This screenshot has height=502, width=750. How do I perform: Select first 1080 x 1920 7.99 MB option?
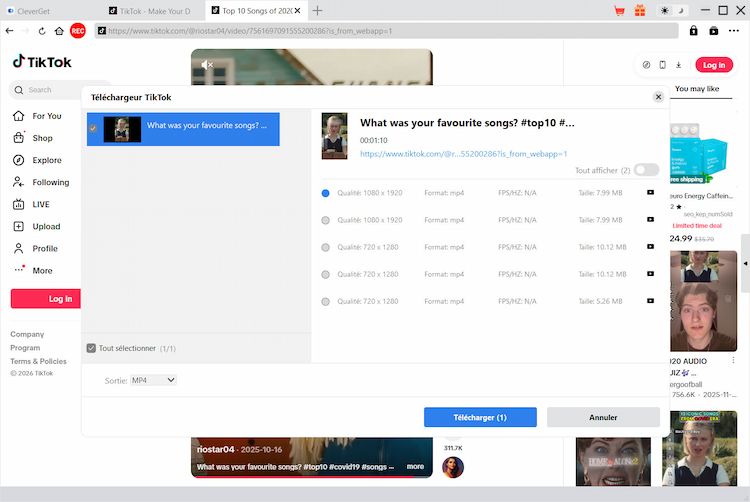coord(325,193)
